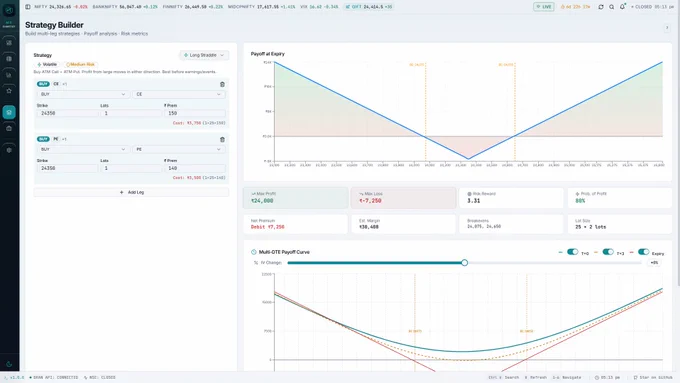This screenshot has height=383, width=680.
Task: Click the BUY badge on CE leg
Action: click(43, 84)
